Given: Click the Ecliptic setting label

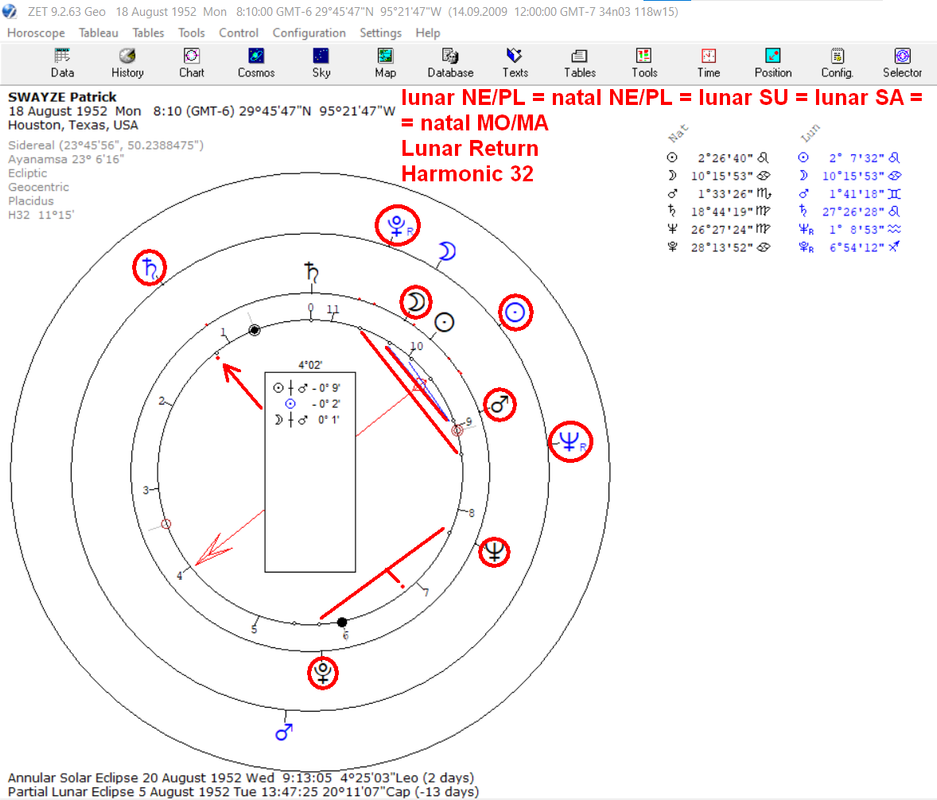Looking at the screenshot, I should (27, 173).
